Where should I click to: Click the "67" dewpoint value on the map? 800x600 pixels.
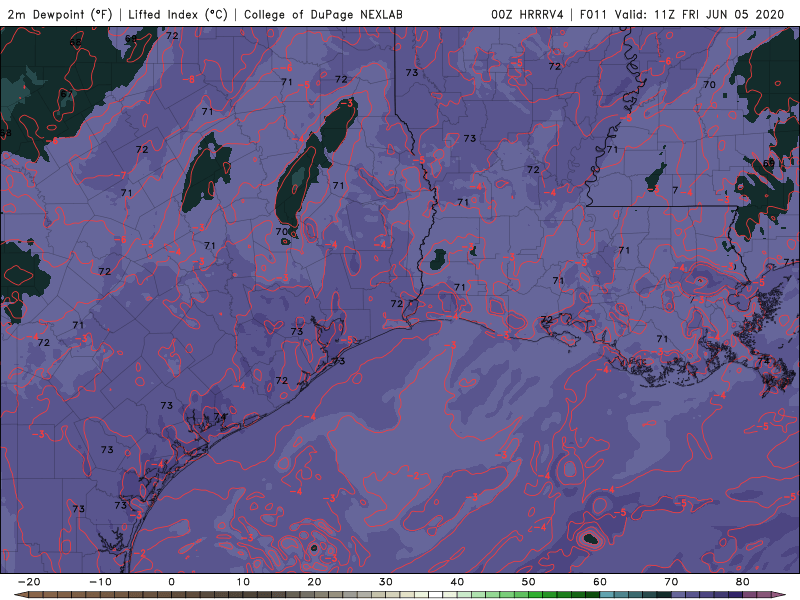click(x=66, y=93)
